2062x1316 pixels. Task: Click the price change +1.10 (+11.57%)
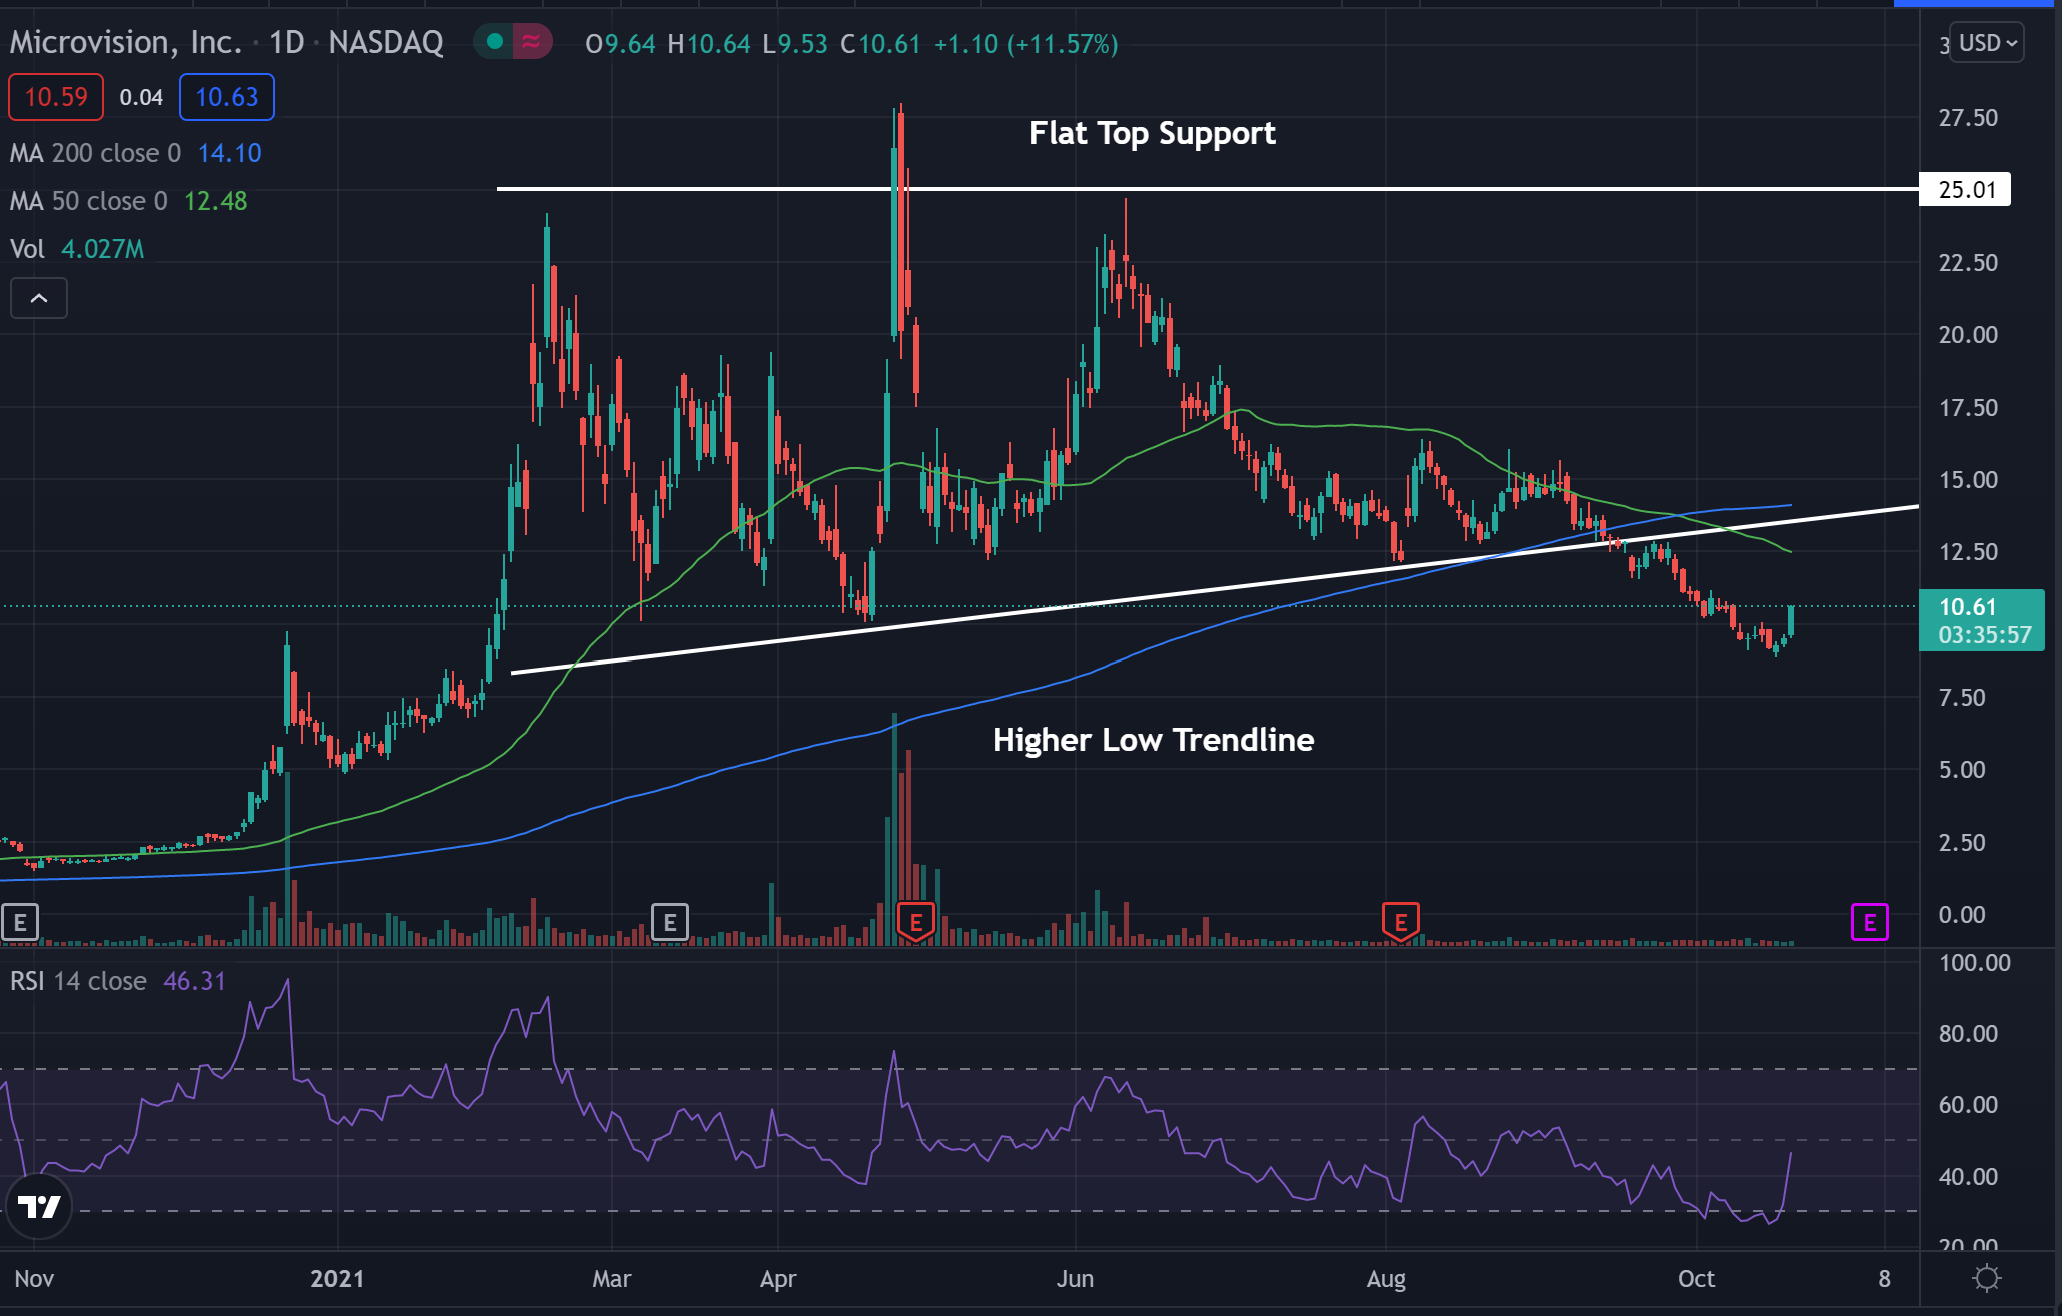coord(1026,44)
